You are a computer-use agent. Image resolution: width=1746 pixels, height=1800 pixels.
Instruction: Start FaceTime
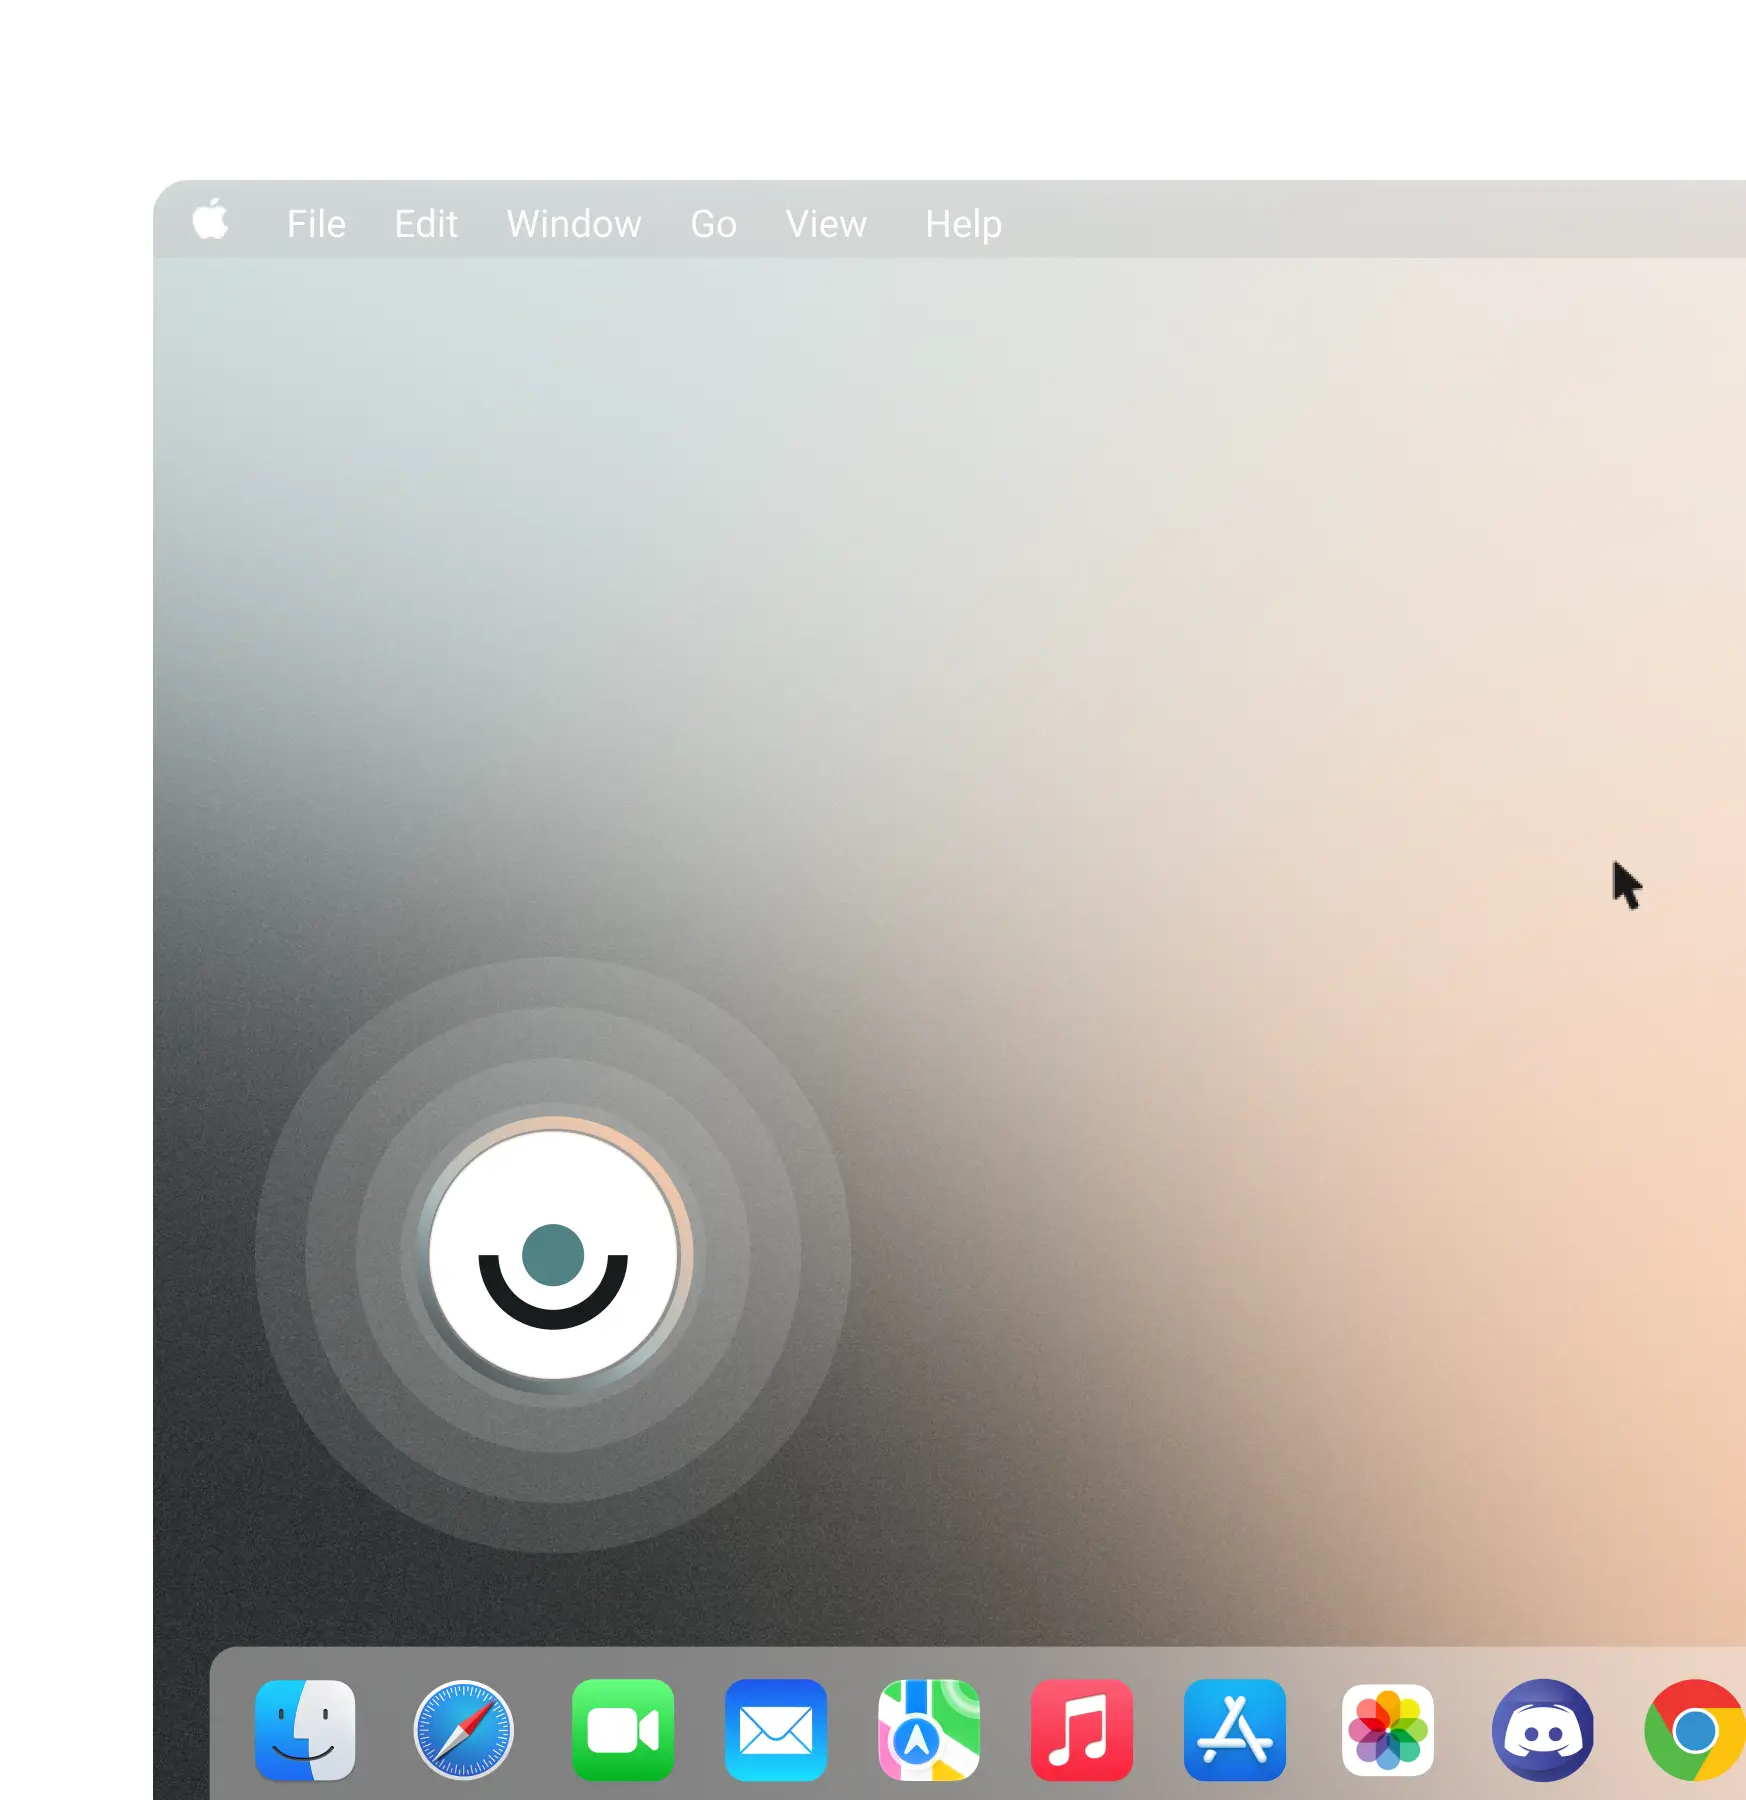(x=623, y=1730)
